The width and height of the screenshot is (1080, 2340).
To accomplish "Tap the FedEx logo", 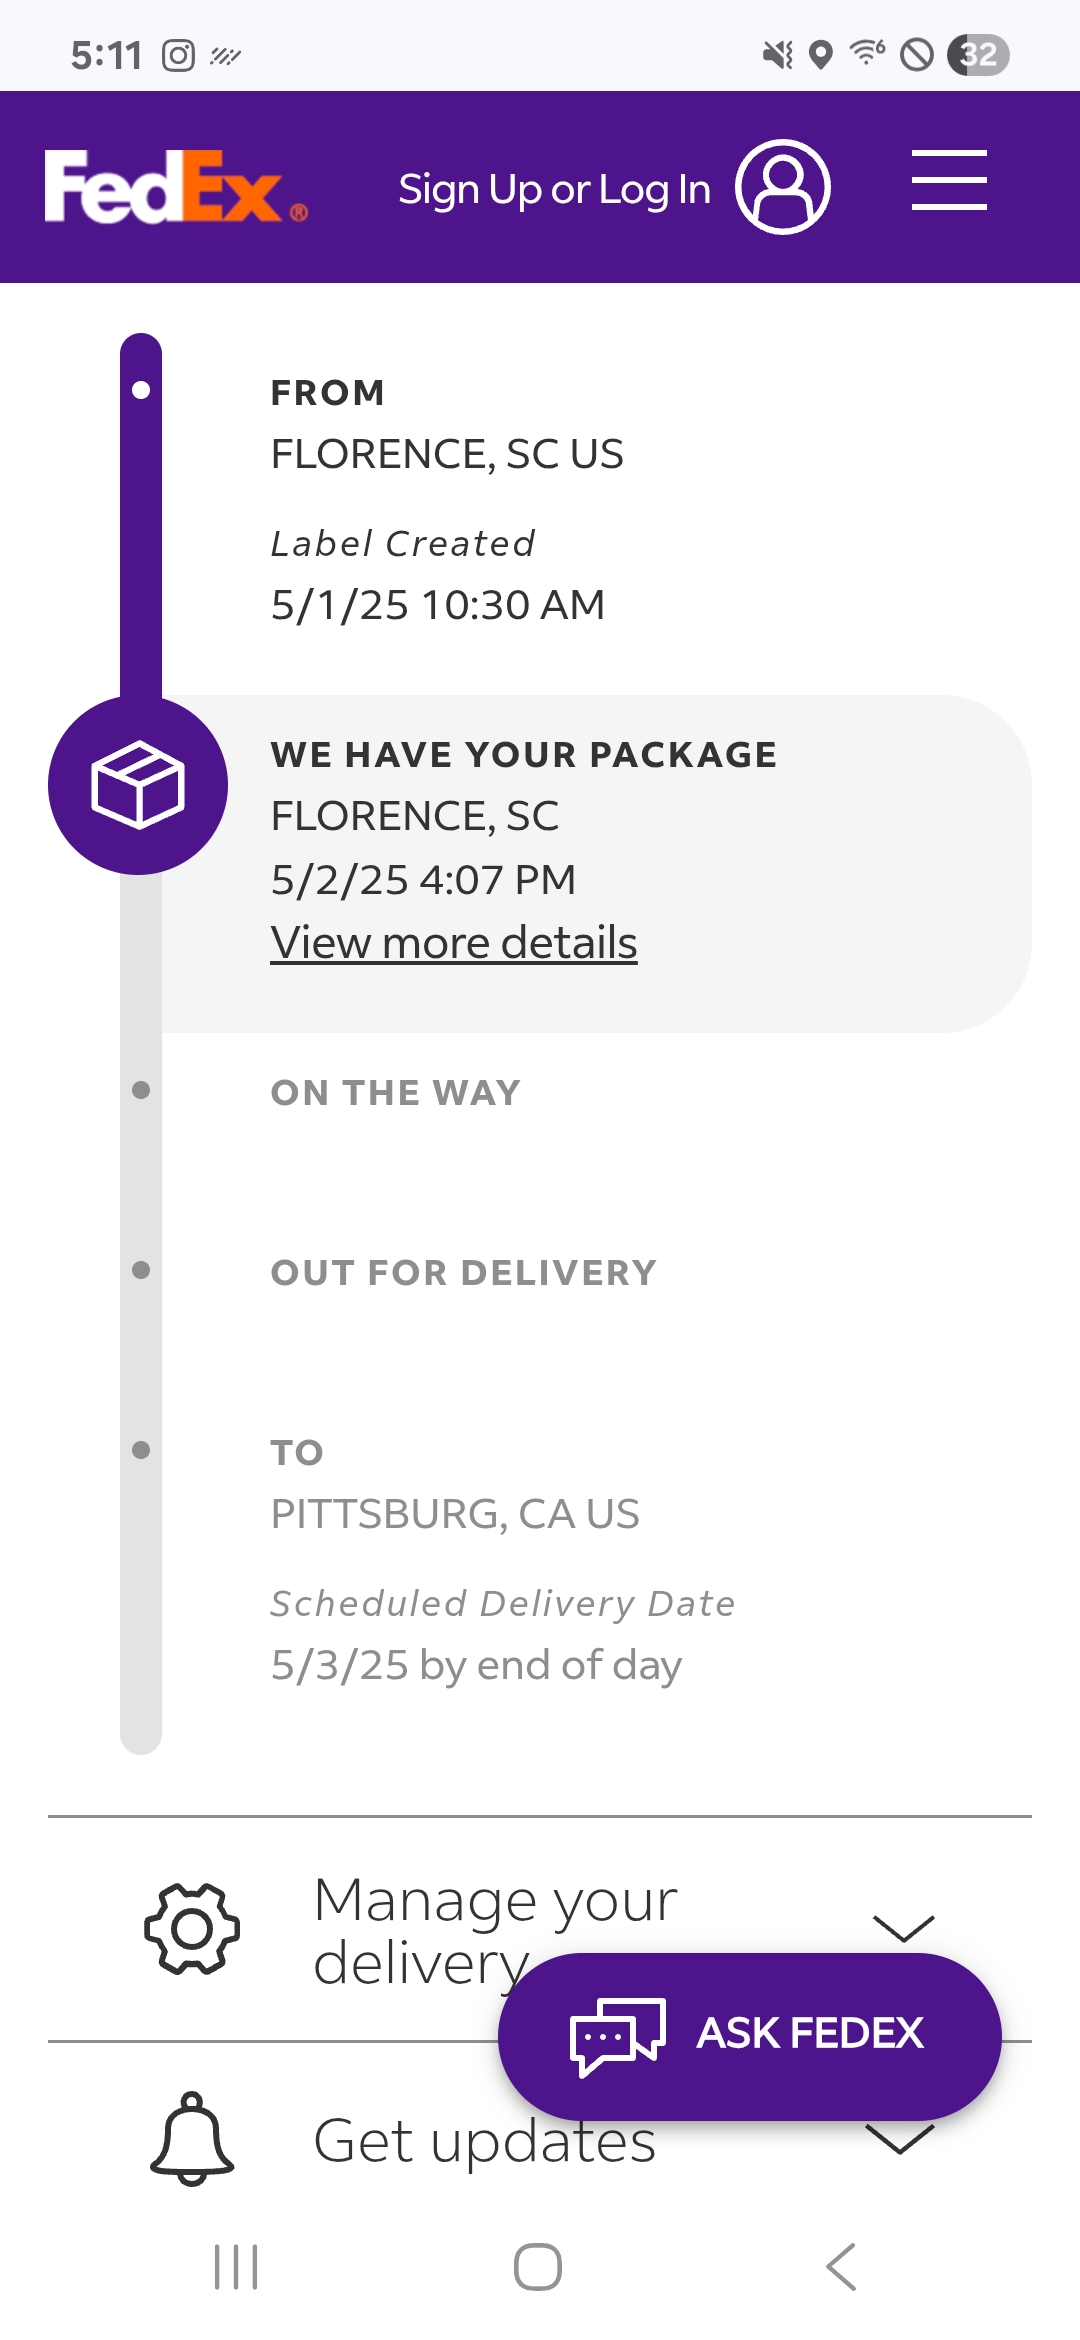I will (175, 187).
